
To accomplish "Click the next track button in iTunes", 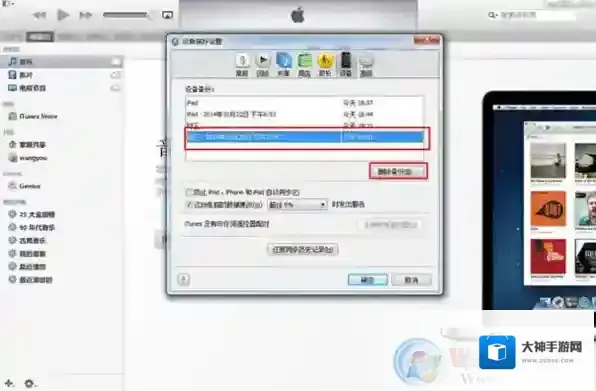I will pos(86,15).
